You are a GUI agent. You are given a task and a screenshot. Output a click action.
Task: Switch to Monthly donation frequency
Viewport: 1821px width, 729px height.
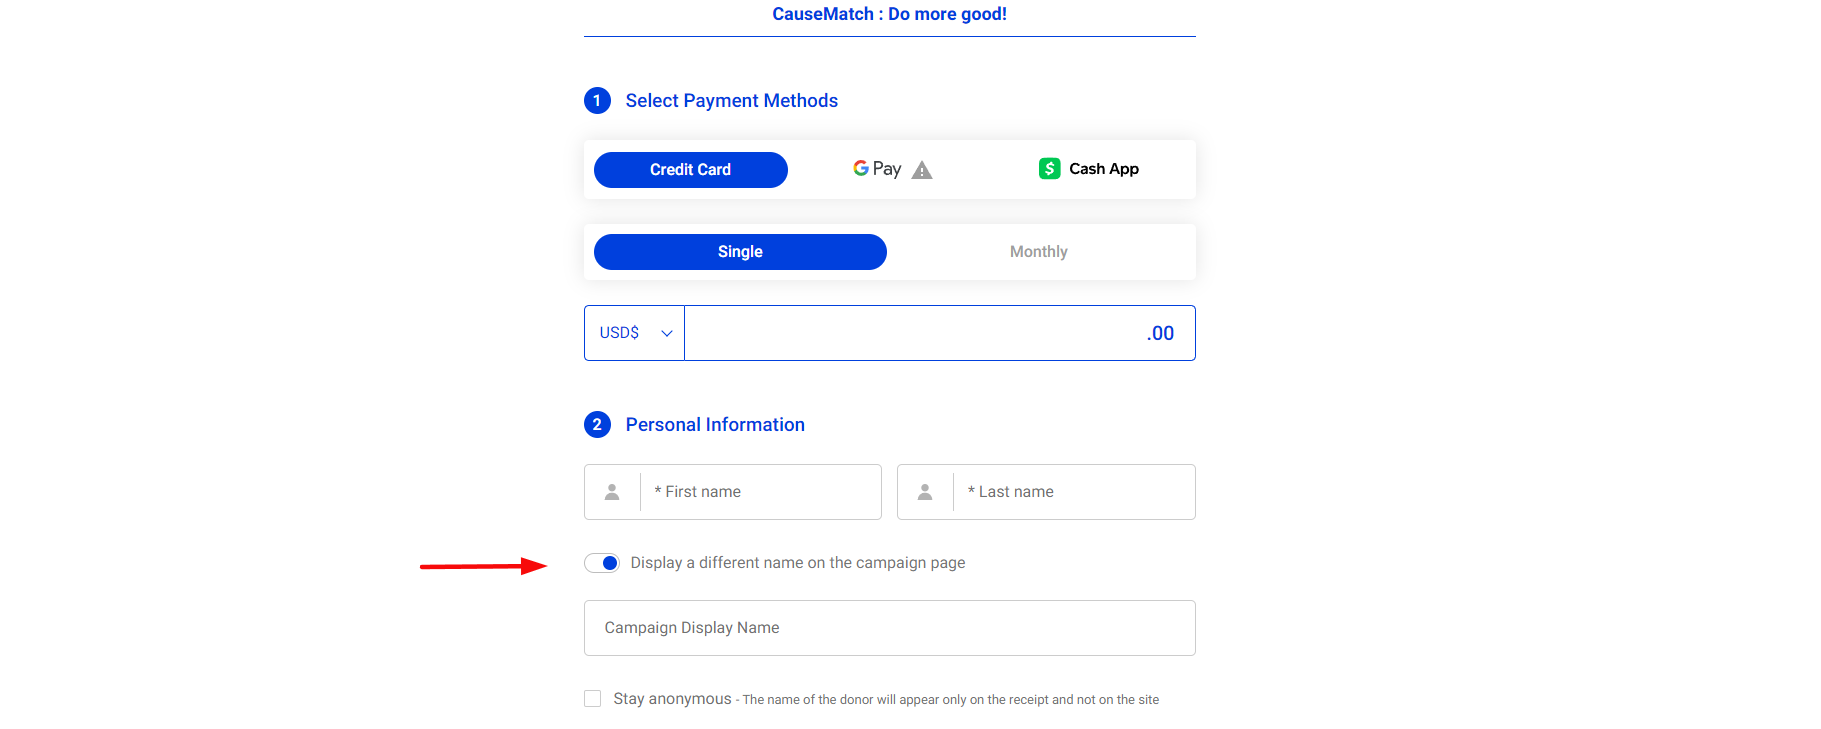pyautogui.click(x=1039, y=252)
